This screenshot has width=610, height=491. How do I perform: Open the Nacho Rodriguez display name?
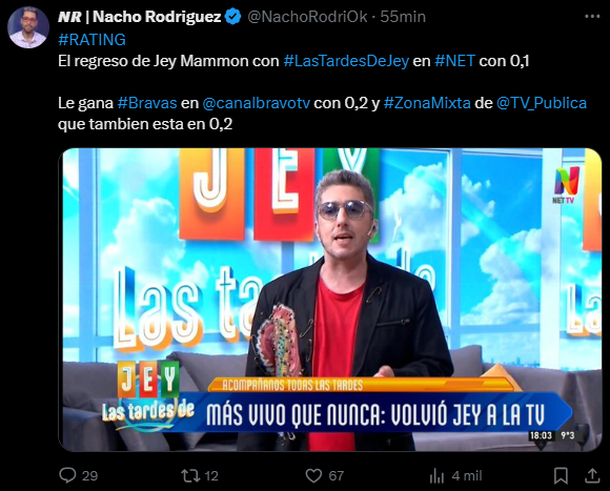pyautogui.click(x=139, y=17)
